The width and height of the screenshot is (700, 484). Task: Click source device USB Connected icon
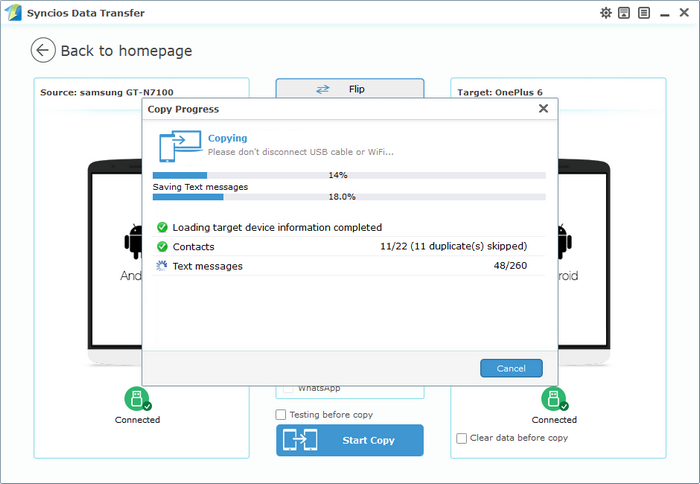pos(138,399)
